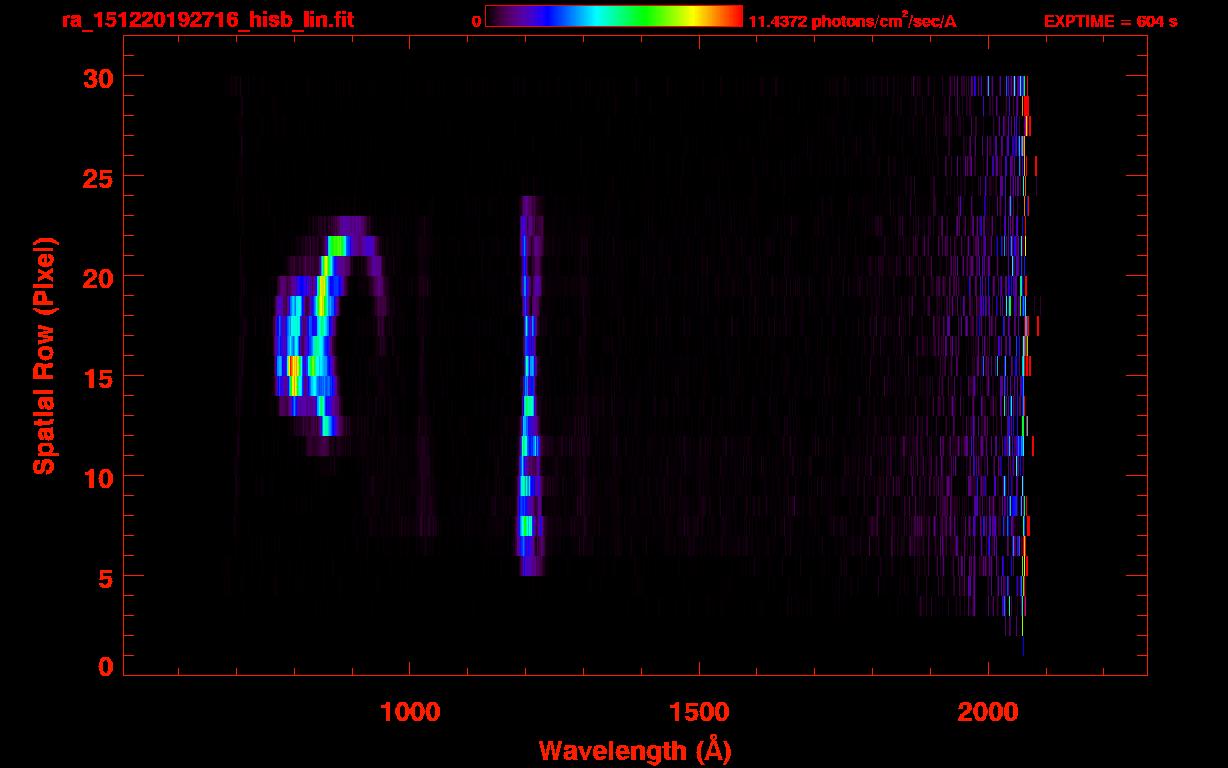The image size is (1228, 768).
Task: Click the Wavelength (Å) axis title
Action: [635, 750]
